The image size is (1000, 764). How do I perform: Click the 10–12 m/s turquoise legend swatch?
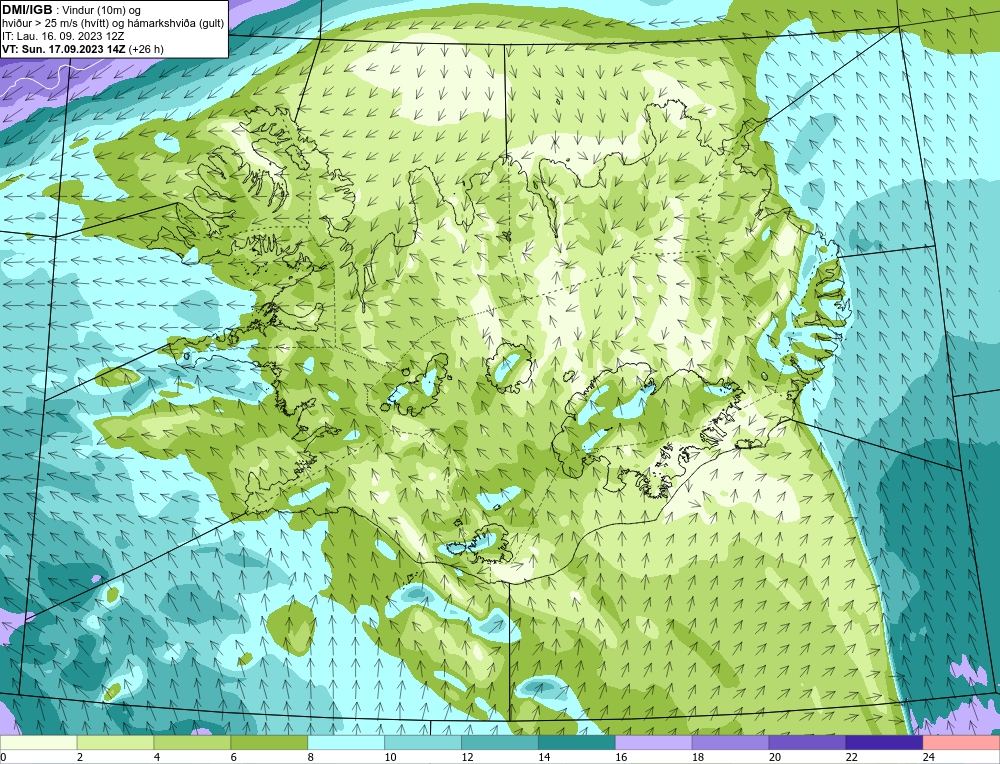coord(423,743)
